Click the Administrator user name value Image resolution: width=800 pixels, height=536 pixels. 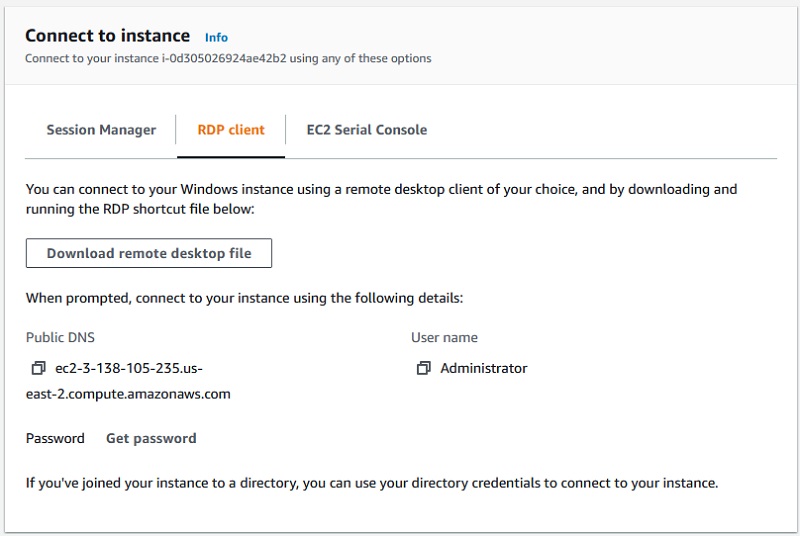click(x=483, y=368)
